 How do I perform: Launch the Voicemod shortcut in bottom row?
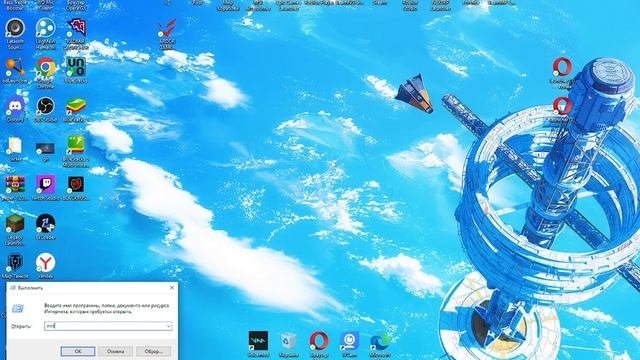(x=258, y=341)
